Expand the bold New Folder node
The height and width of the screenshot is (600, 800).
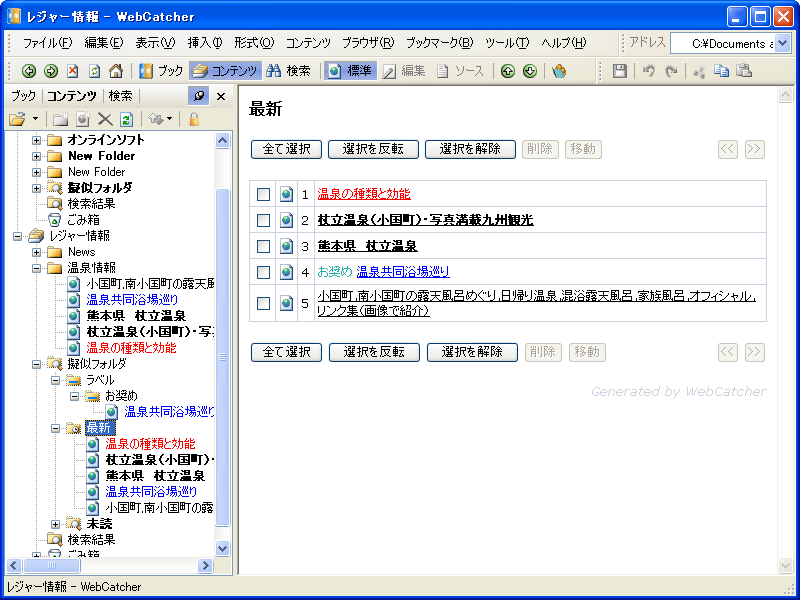pyautogui.click(x=36, y=156)
